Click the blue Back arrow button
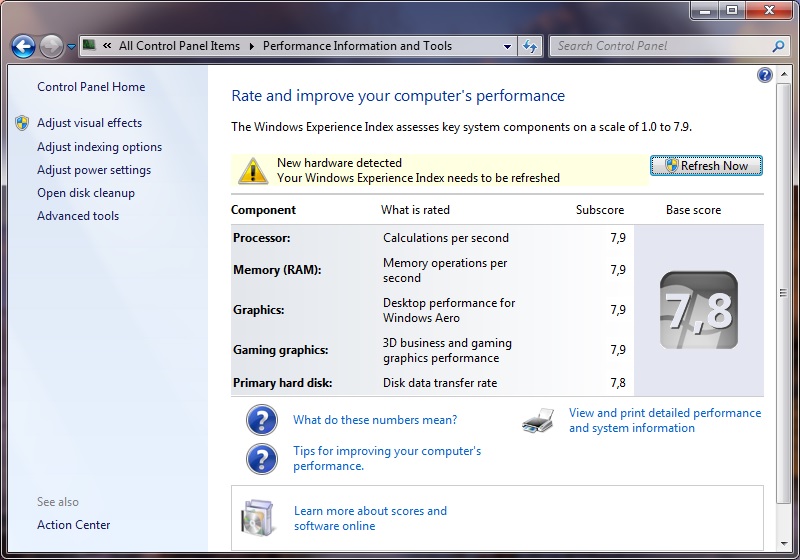Screen dimensions: 800x560 (23, 46)
